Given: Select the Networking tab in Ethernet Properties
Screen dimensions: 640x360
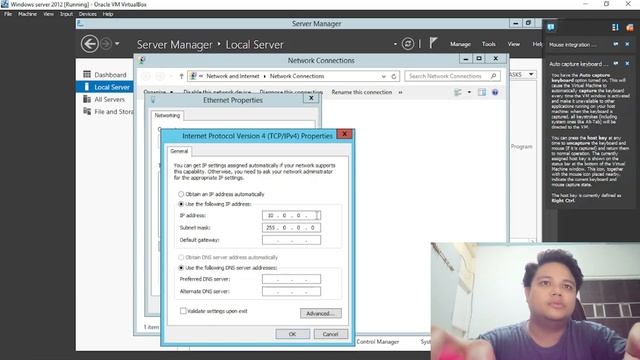Looking at the screenshot, I should pos(167,116).
